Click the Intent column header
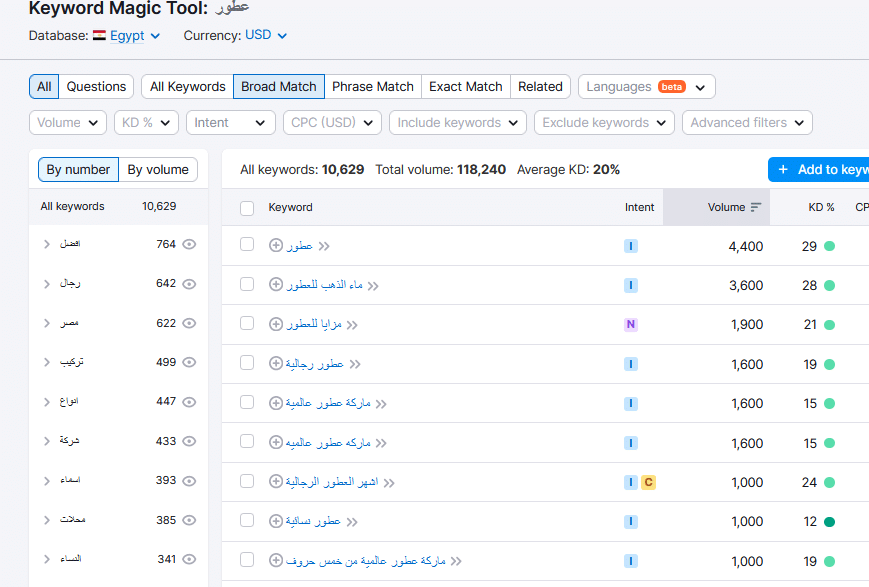The image size is (869, 587). (x=640, y=207)
